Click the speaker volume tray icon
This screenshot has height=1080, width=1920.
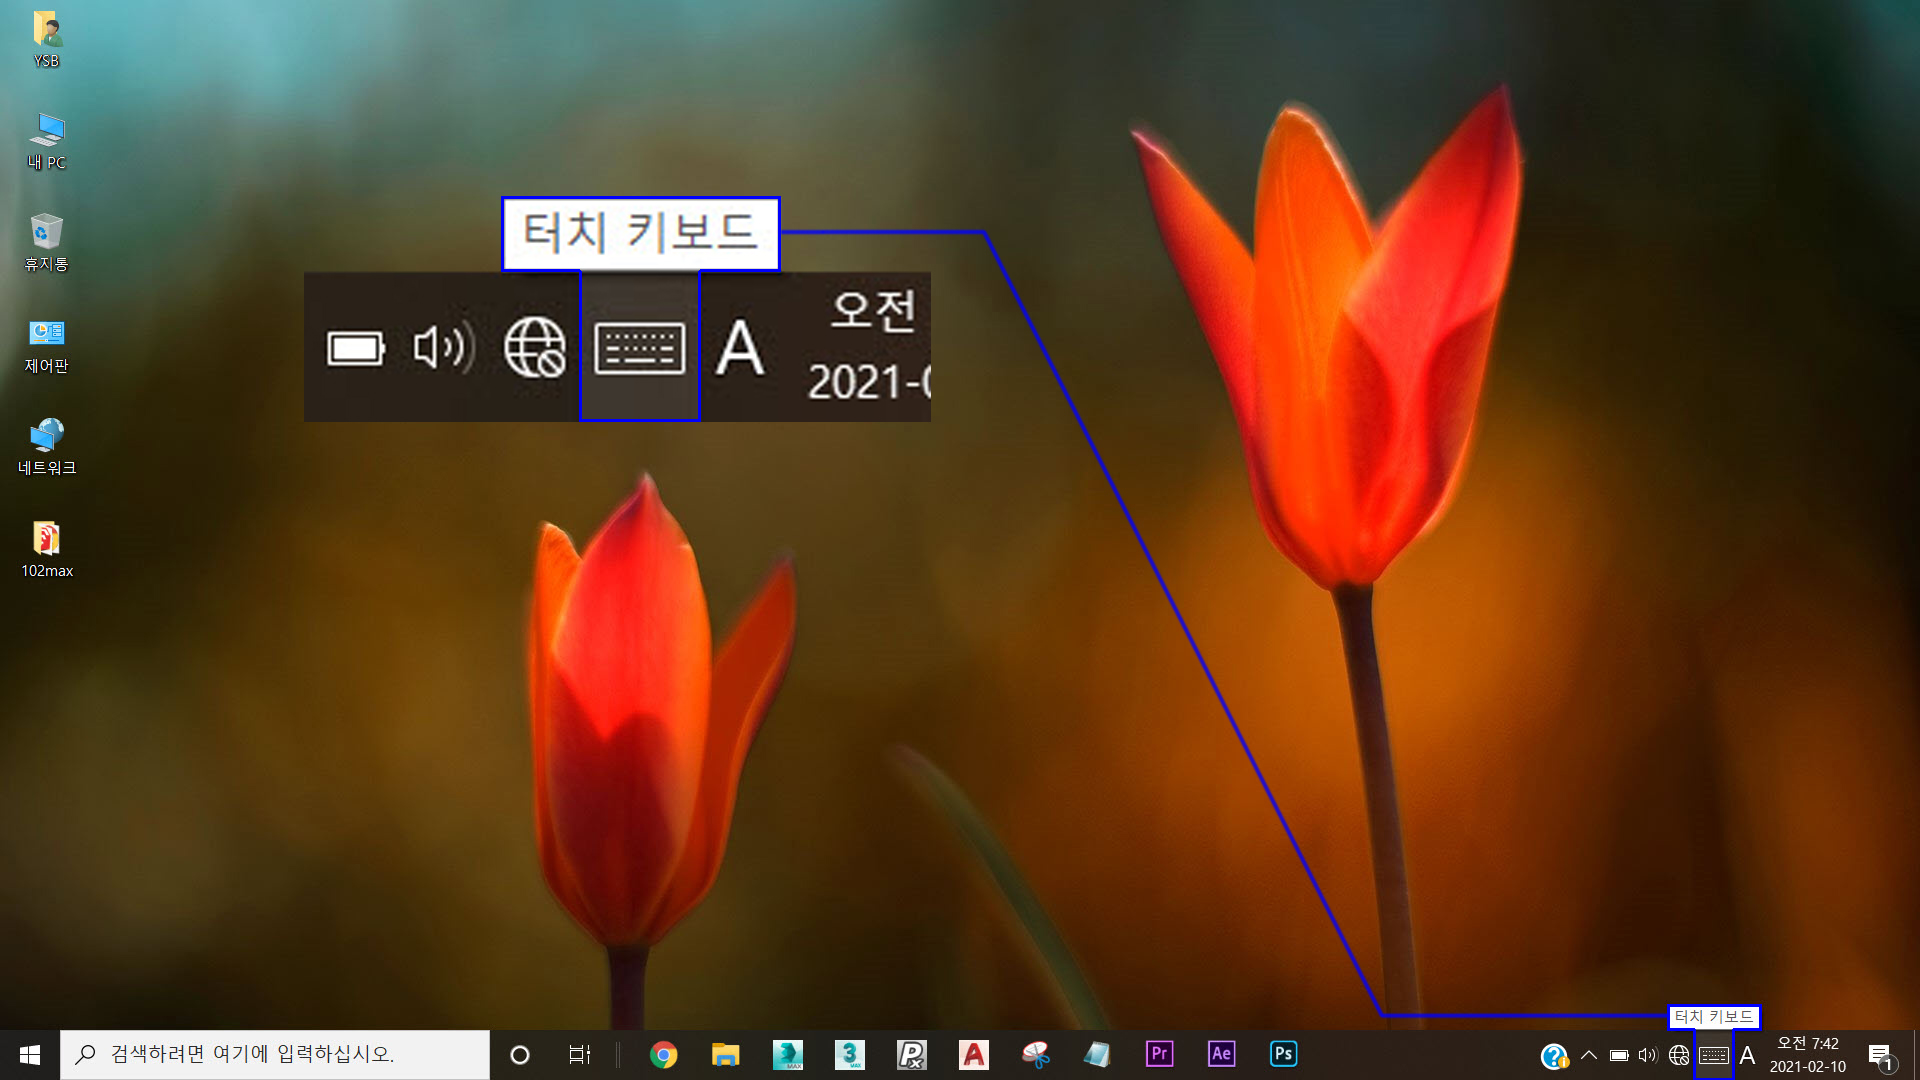1648,1056
